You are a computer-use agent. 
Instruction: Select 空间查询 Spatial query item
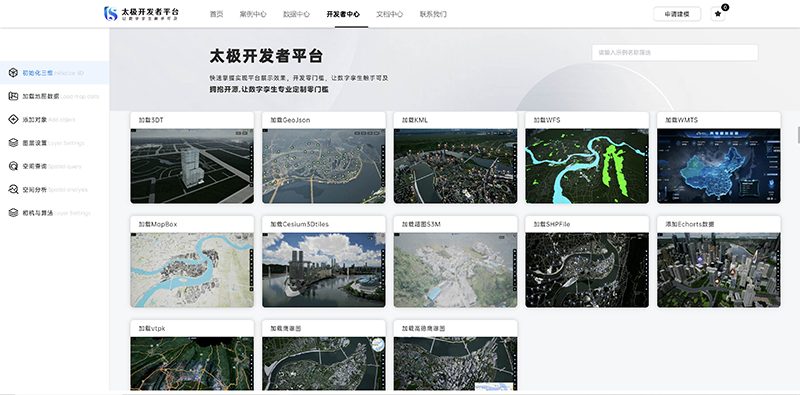pos(55,166)
